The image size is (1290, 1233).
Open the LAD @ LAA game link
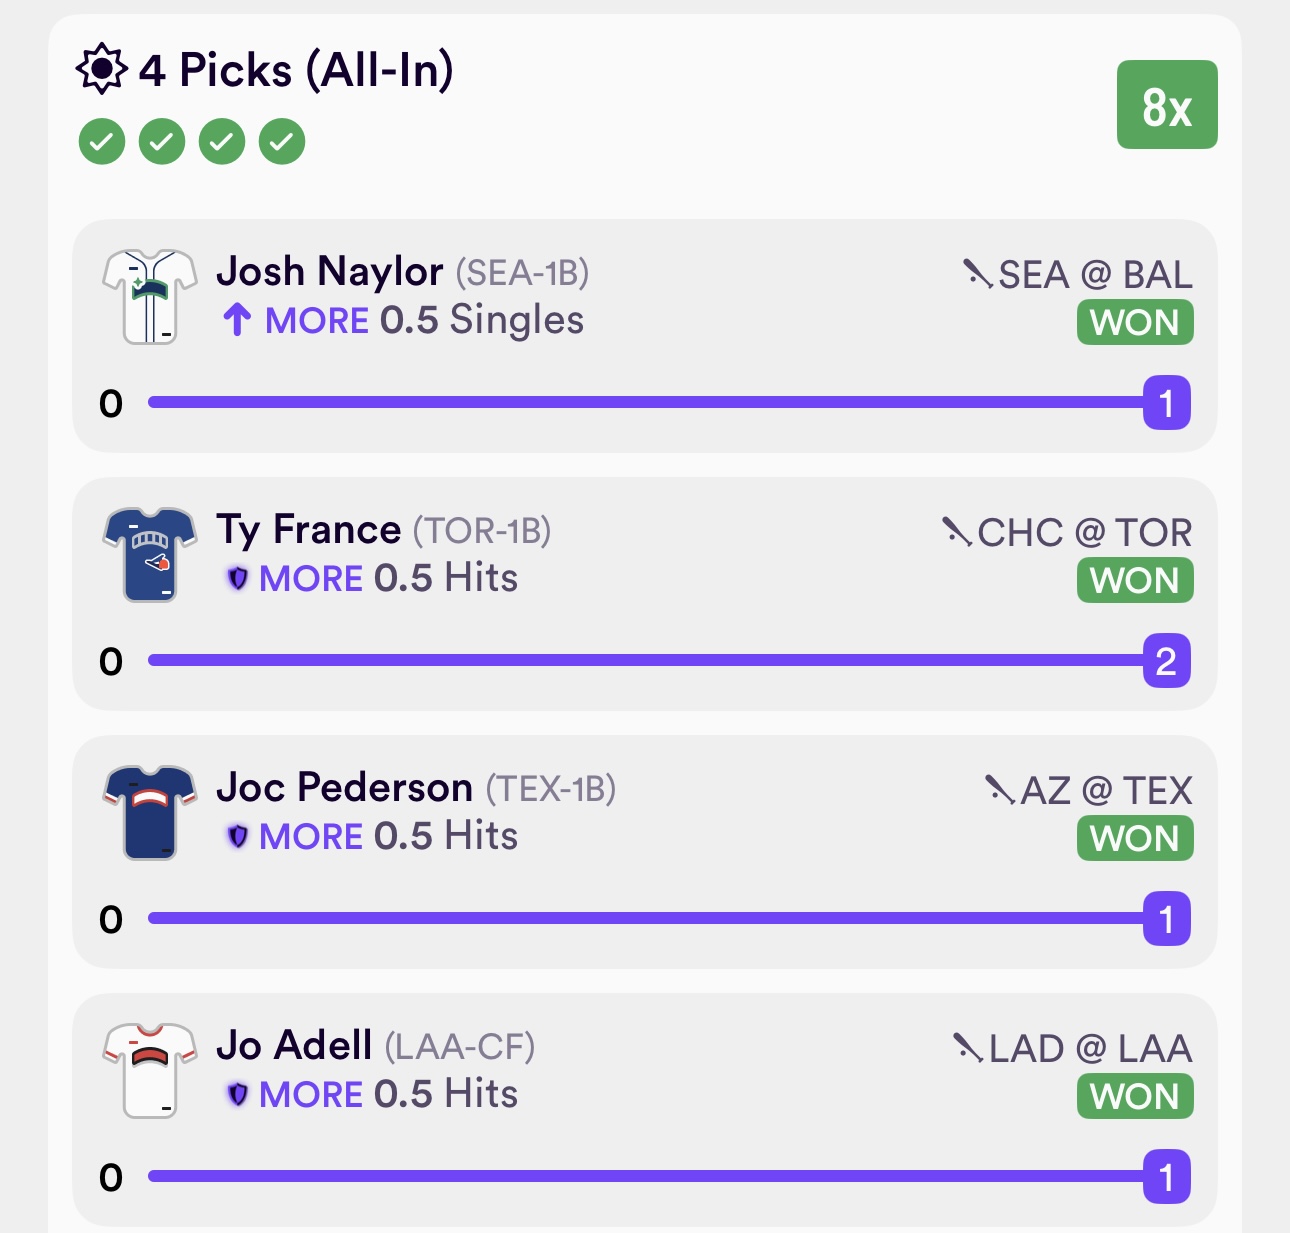coord(1090,1048)
